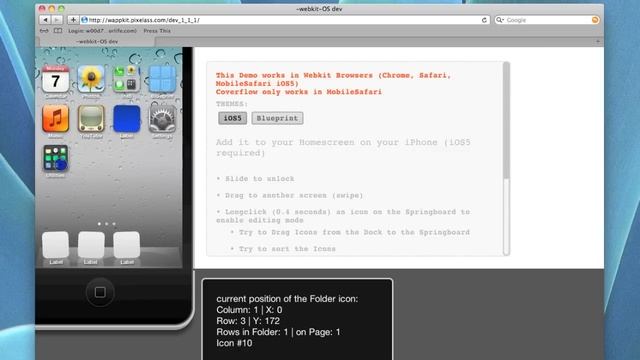
Task: Click the Google search magnifier icon
Action: tap(499, 20)
